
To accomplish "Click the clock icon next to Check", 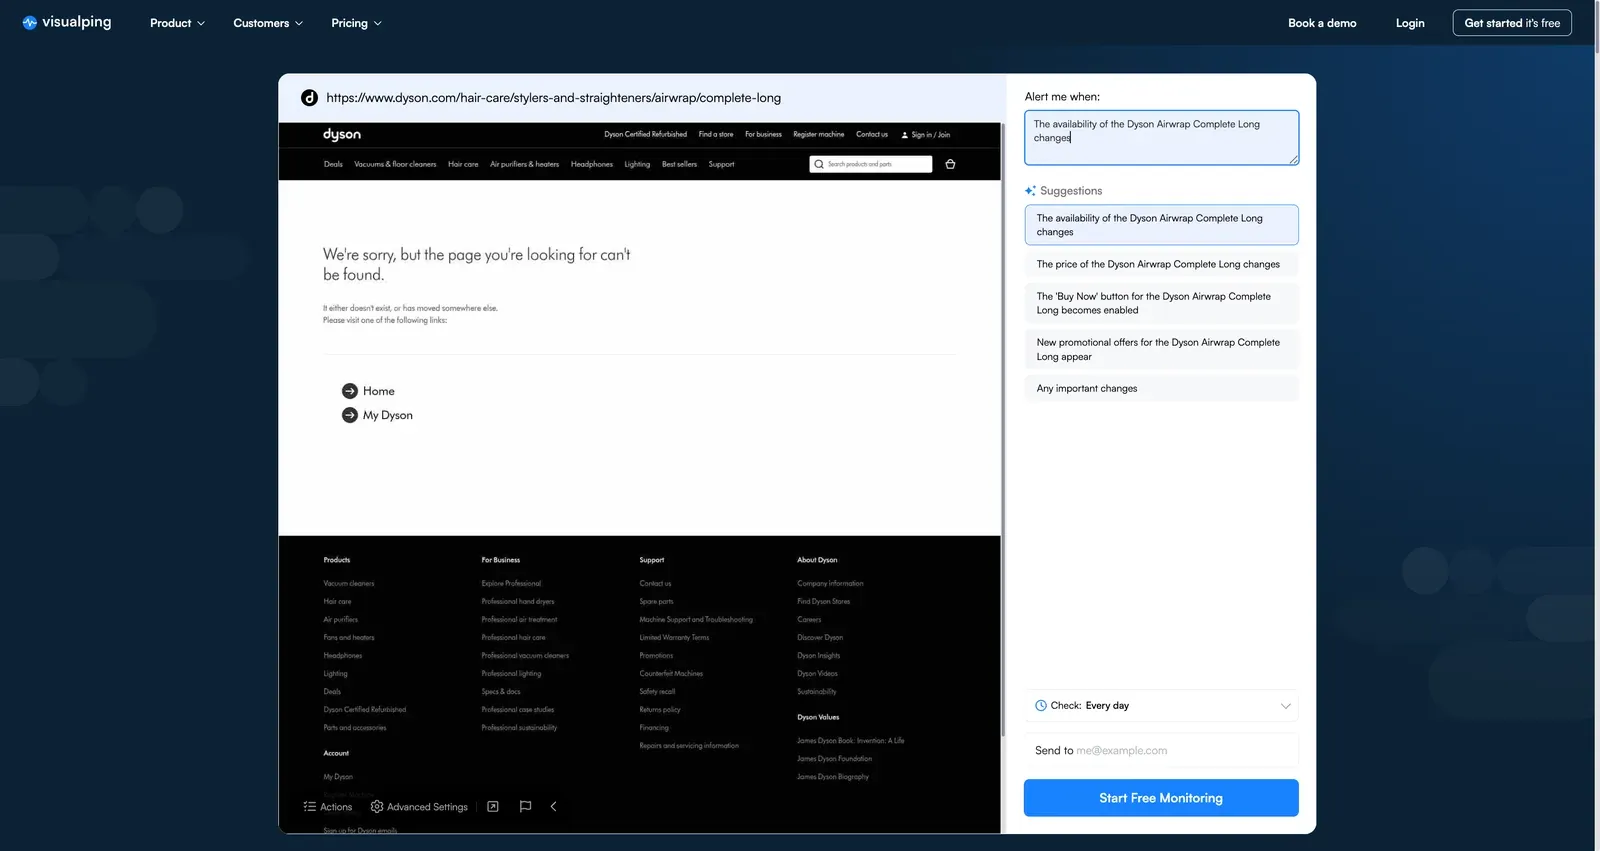I will pos(1041,706).
